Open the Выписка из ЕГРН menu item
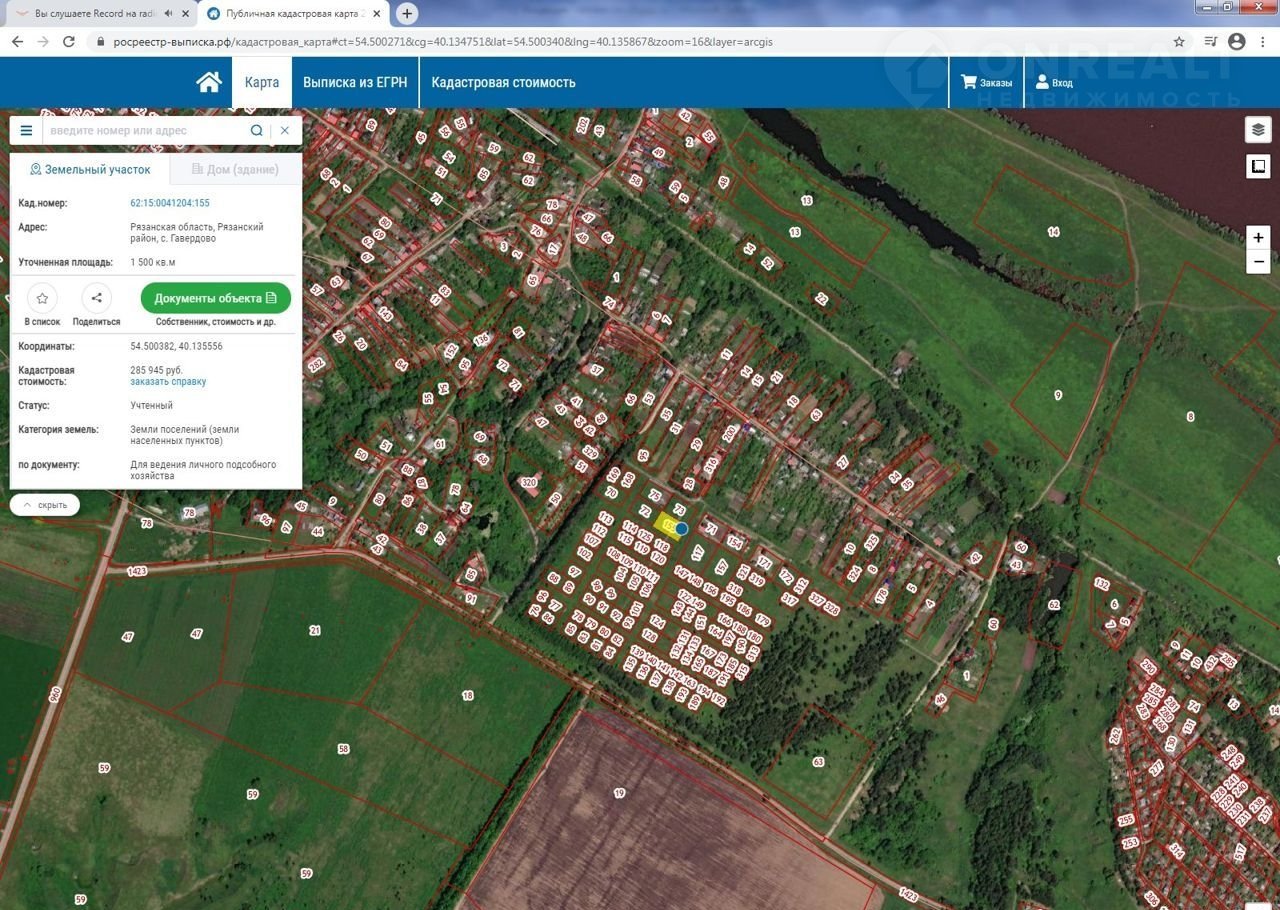This screenshot has height=910, width=1280. click(x=355, y=82)
